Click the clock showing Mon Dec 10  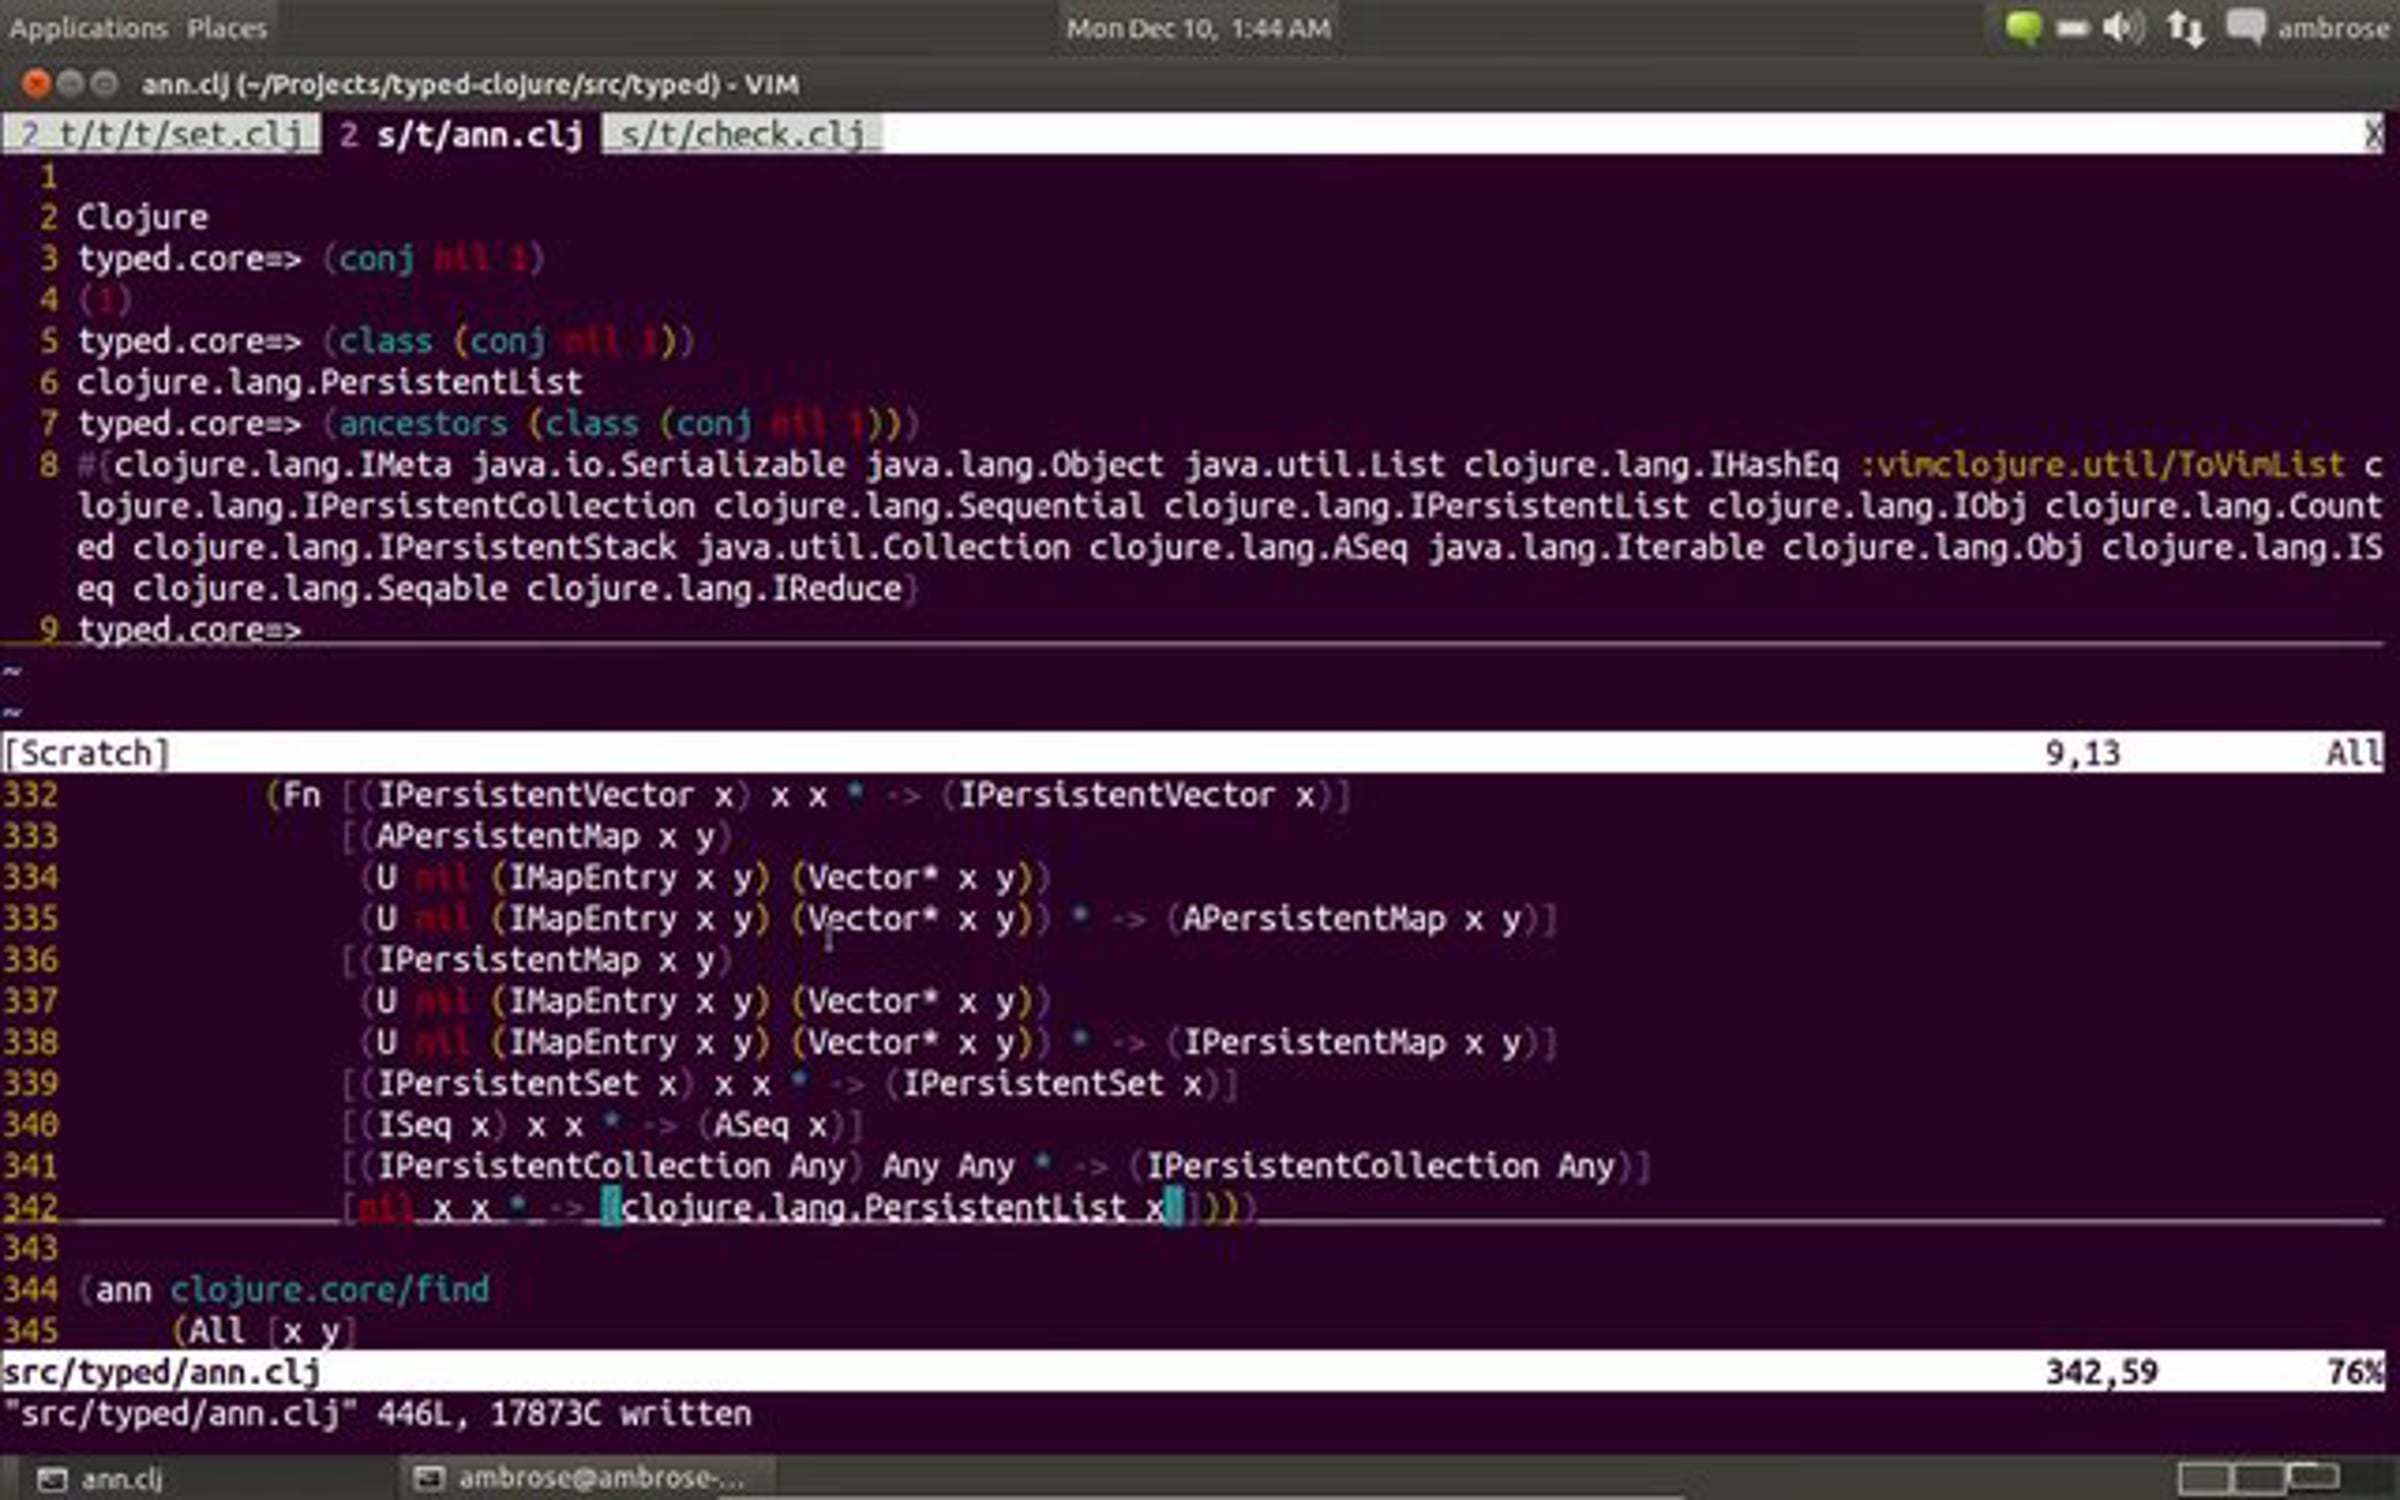[1198, 28]
